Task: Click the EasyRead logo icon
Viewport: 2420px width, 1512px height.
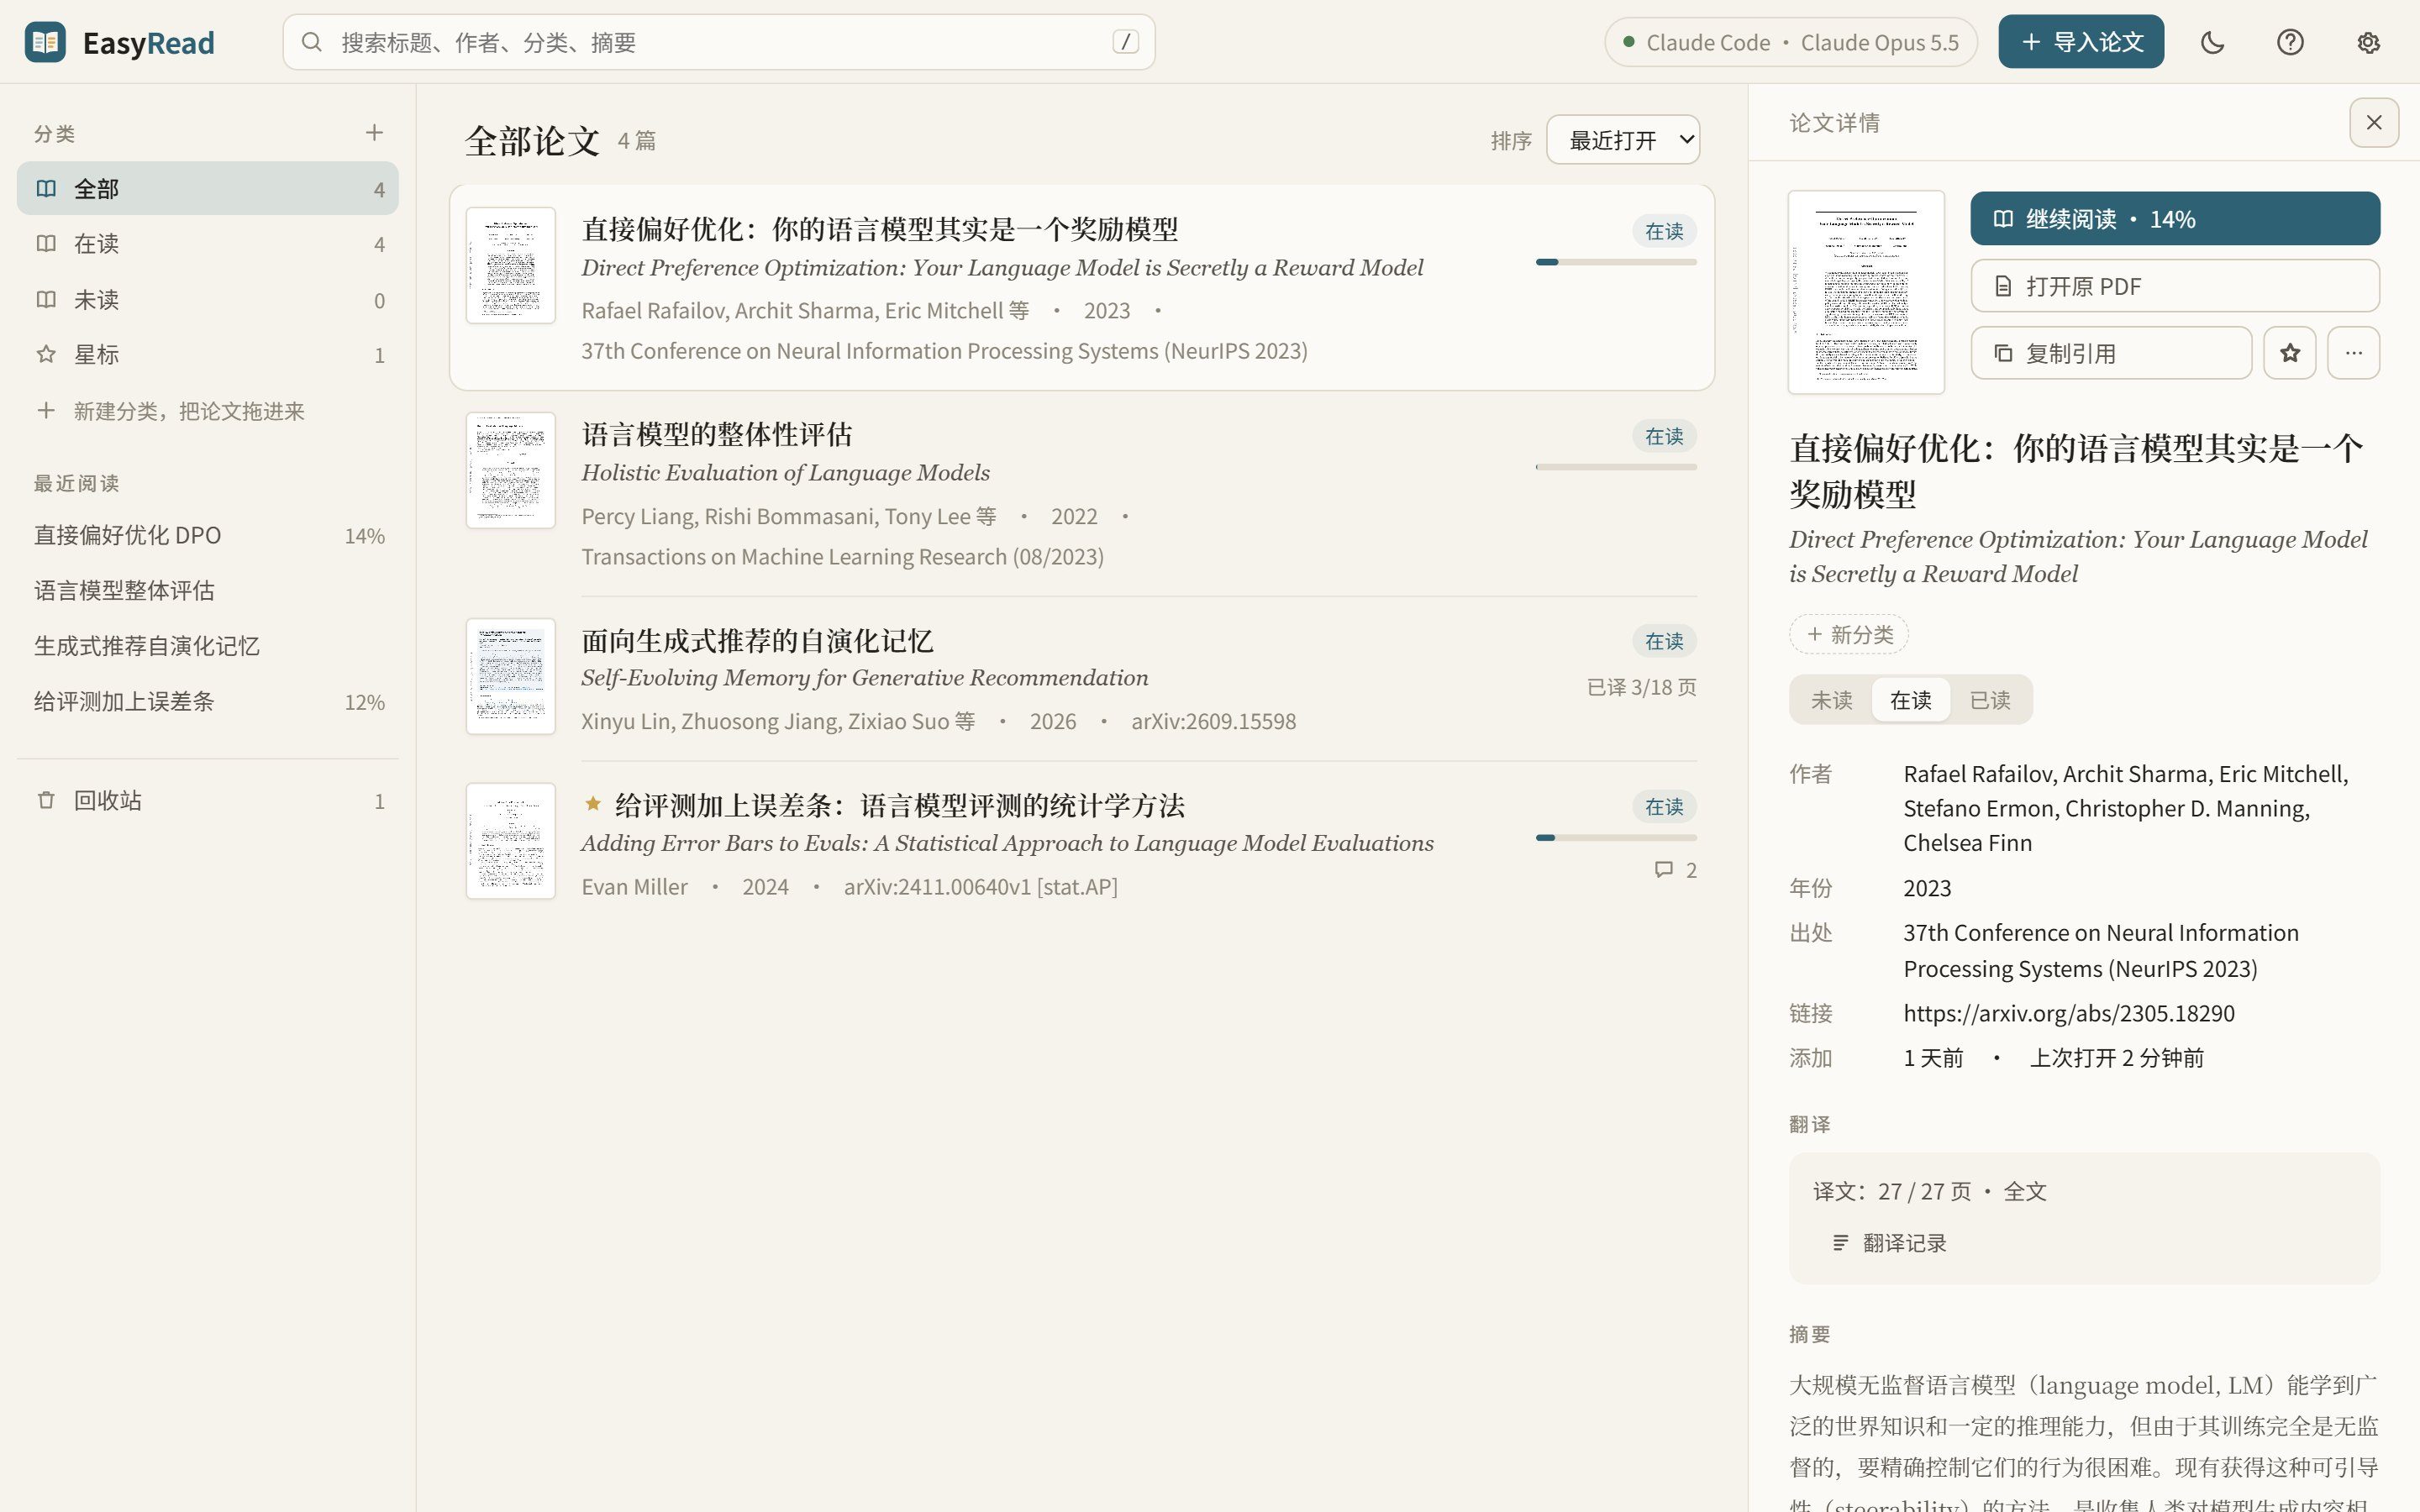Action: pos(45,42)
